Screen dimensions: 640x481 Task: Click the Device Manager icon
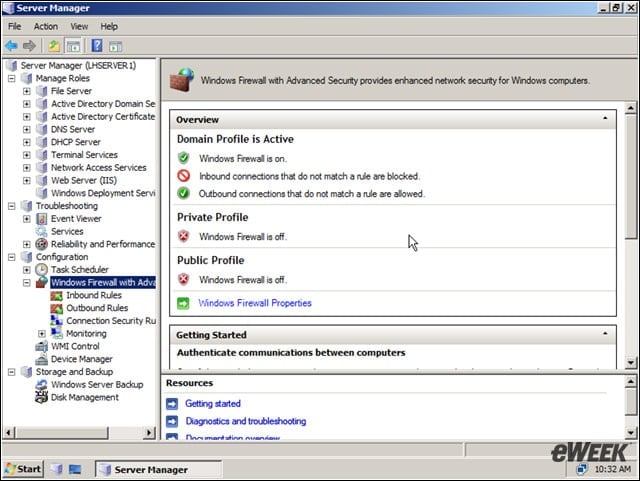[x=41, y=359]
